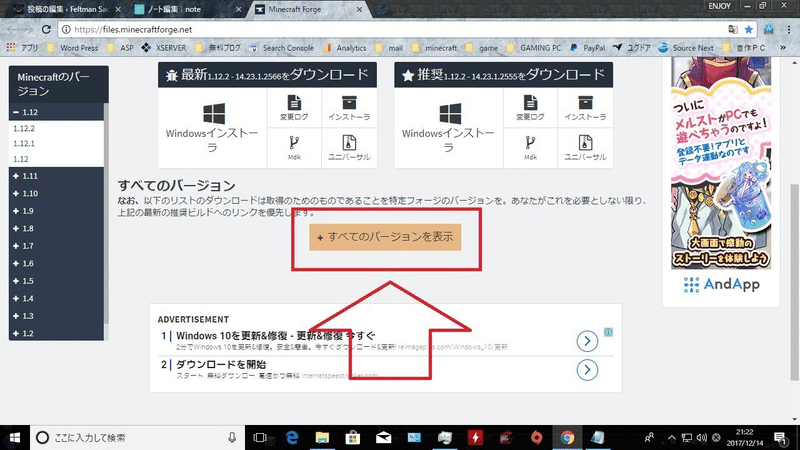Select version 1.12.2 in sidebar
The height and width of the screenshot is (450, 800).
coord(24,128)
